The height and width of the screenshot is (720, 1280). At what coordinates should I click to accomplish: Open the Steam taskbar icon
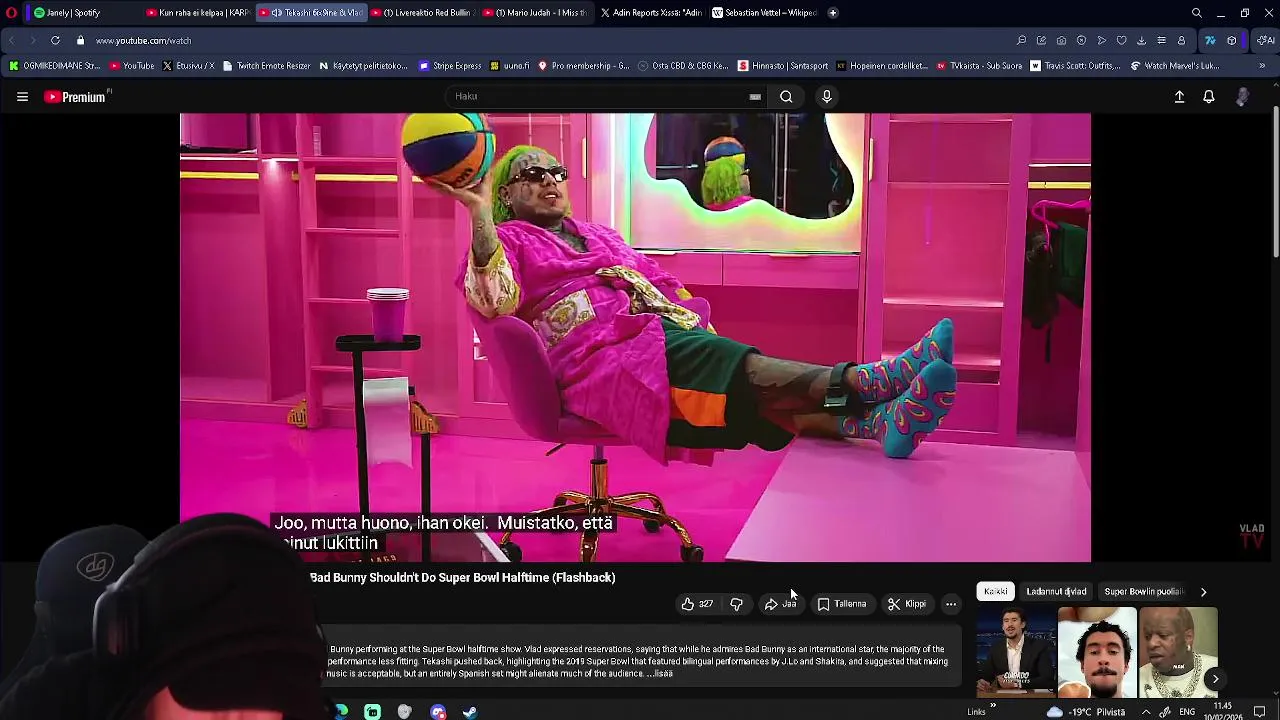pyautogui.click(x=470, y=712)
